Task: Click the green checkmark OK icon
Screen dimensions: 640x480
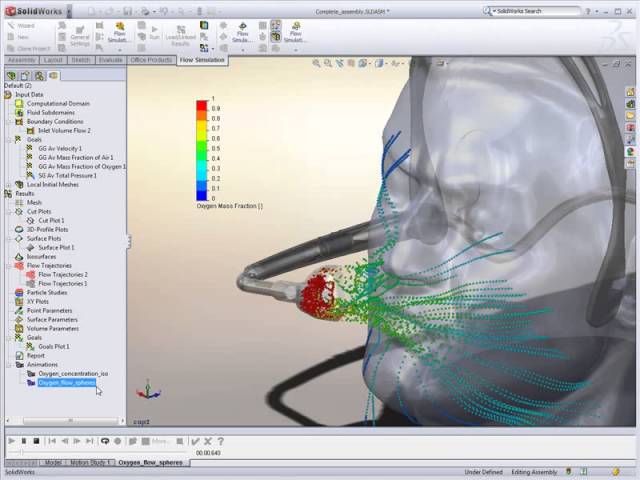Action: pyautogui.click(x=196, y=441)
